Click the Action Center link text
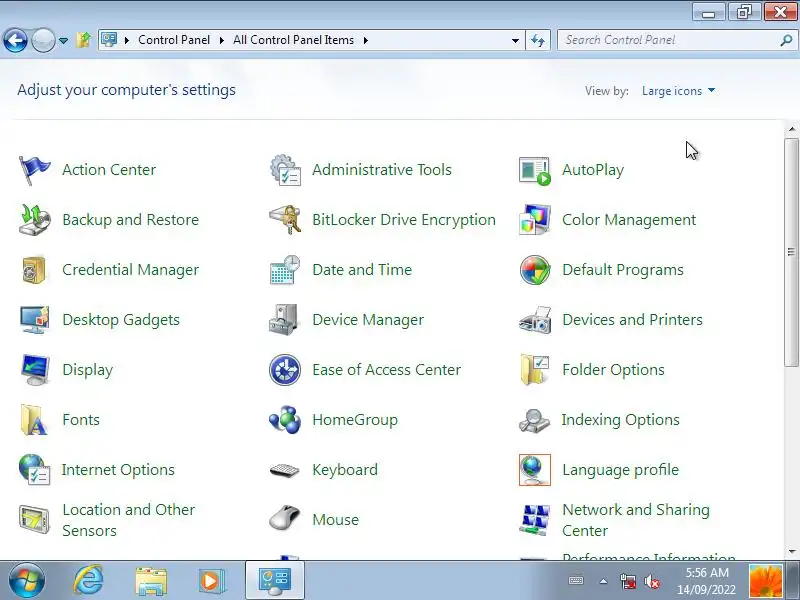The width and height of the screenshot is (800, 600). 109,170
